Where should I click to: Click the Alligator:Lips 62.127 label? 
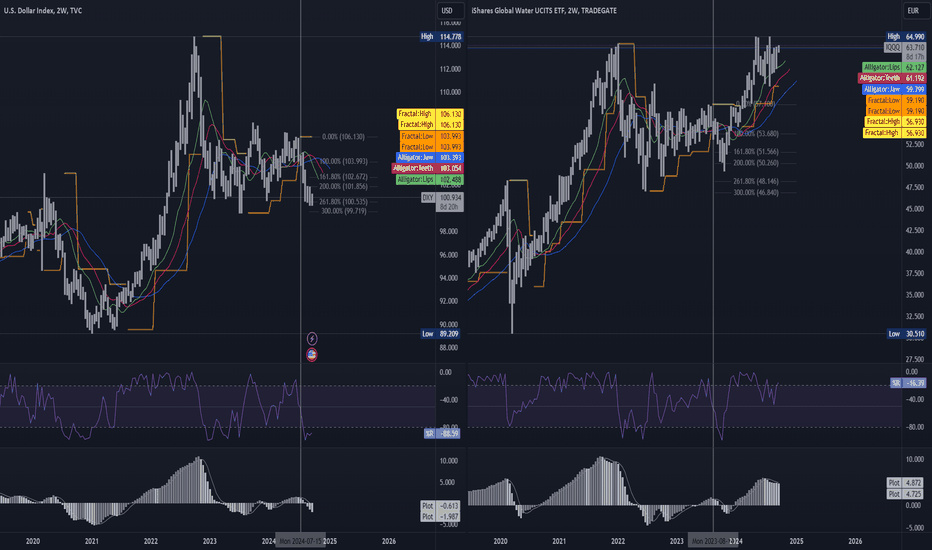pos(895,67)
